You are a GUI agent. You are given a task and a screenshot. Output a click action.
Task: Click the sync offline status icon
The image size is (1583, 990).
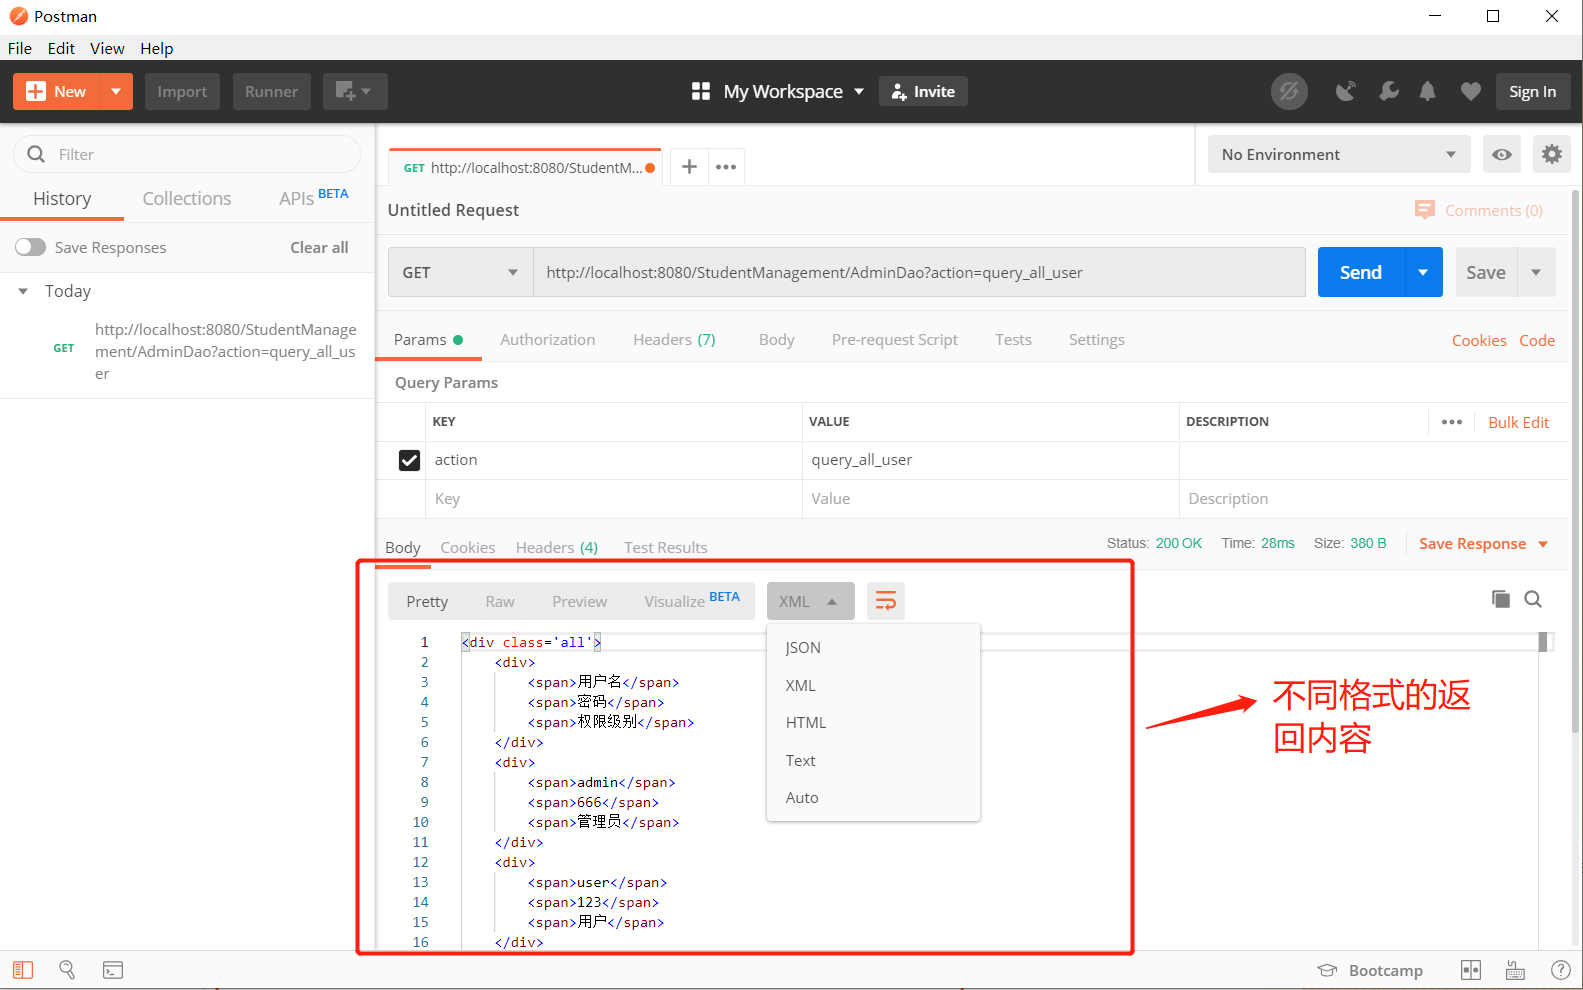(1289, 92)
